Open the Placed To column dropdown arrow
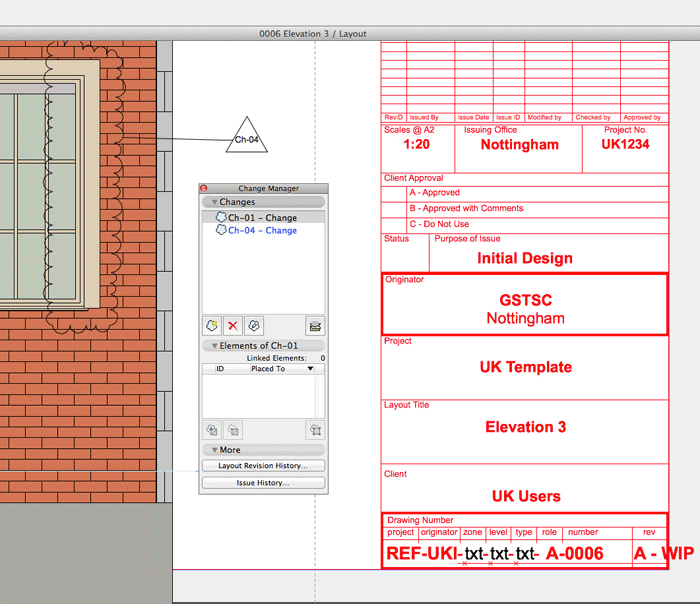The height and width of the screenshot is (604, 700). (x=310, y=369)
